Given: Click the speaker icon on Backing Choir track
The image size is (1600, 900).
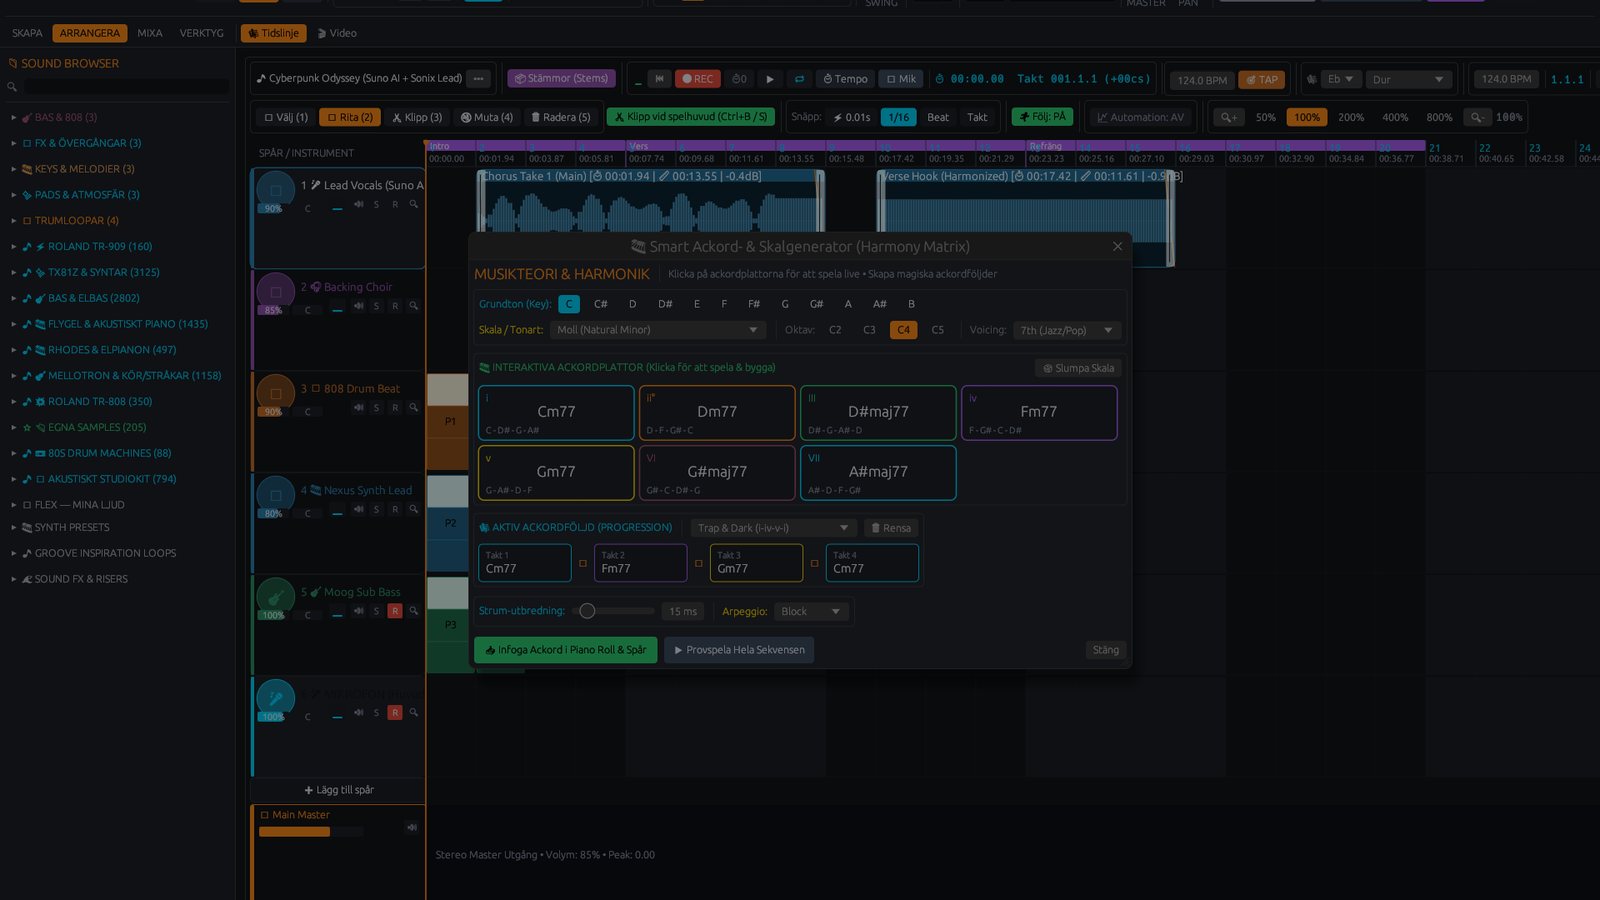Looking at the screenshot, I should (358, 306).
